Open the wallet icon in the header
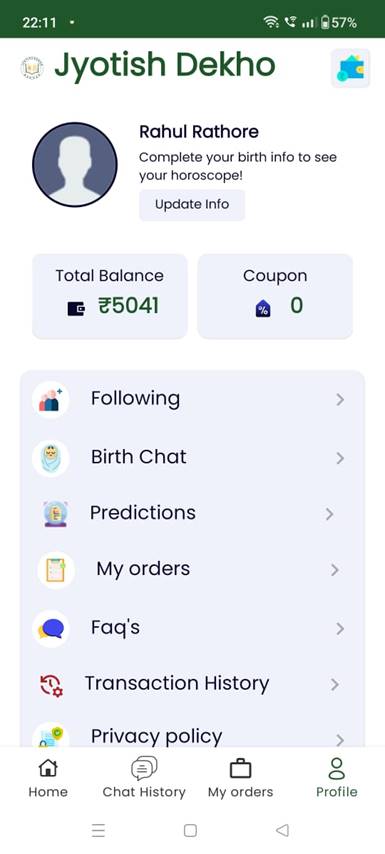Image resolution: width=385 pixels, height=854 pixels. point(351,68)
